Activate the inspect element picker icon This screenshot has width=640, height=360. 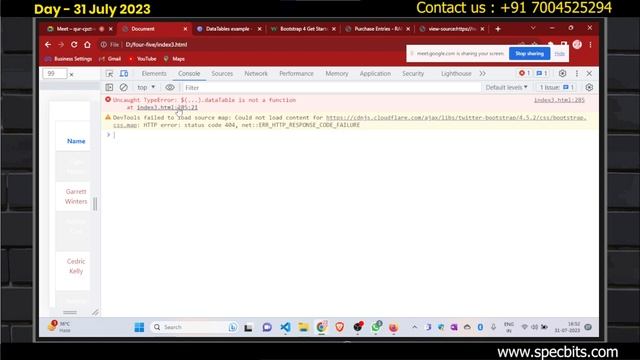[x=109, y=73]
